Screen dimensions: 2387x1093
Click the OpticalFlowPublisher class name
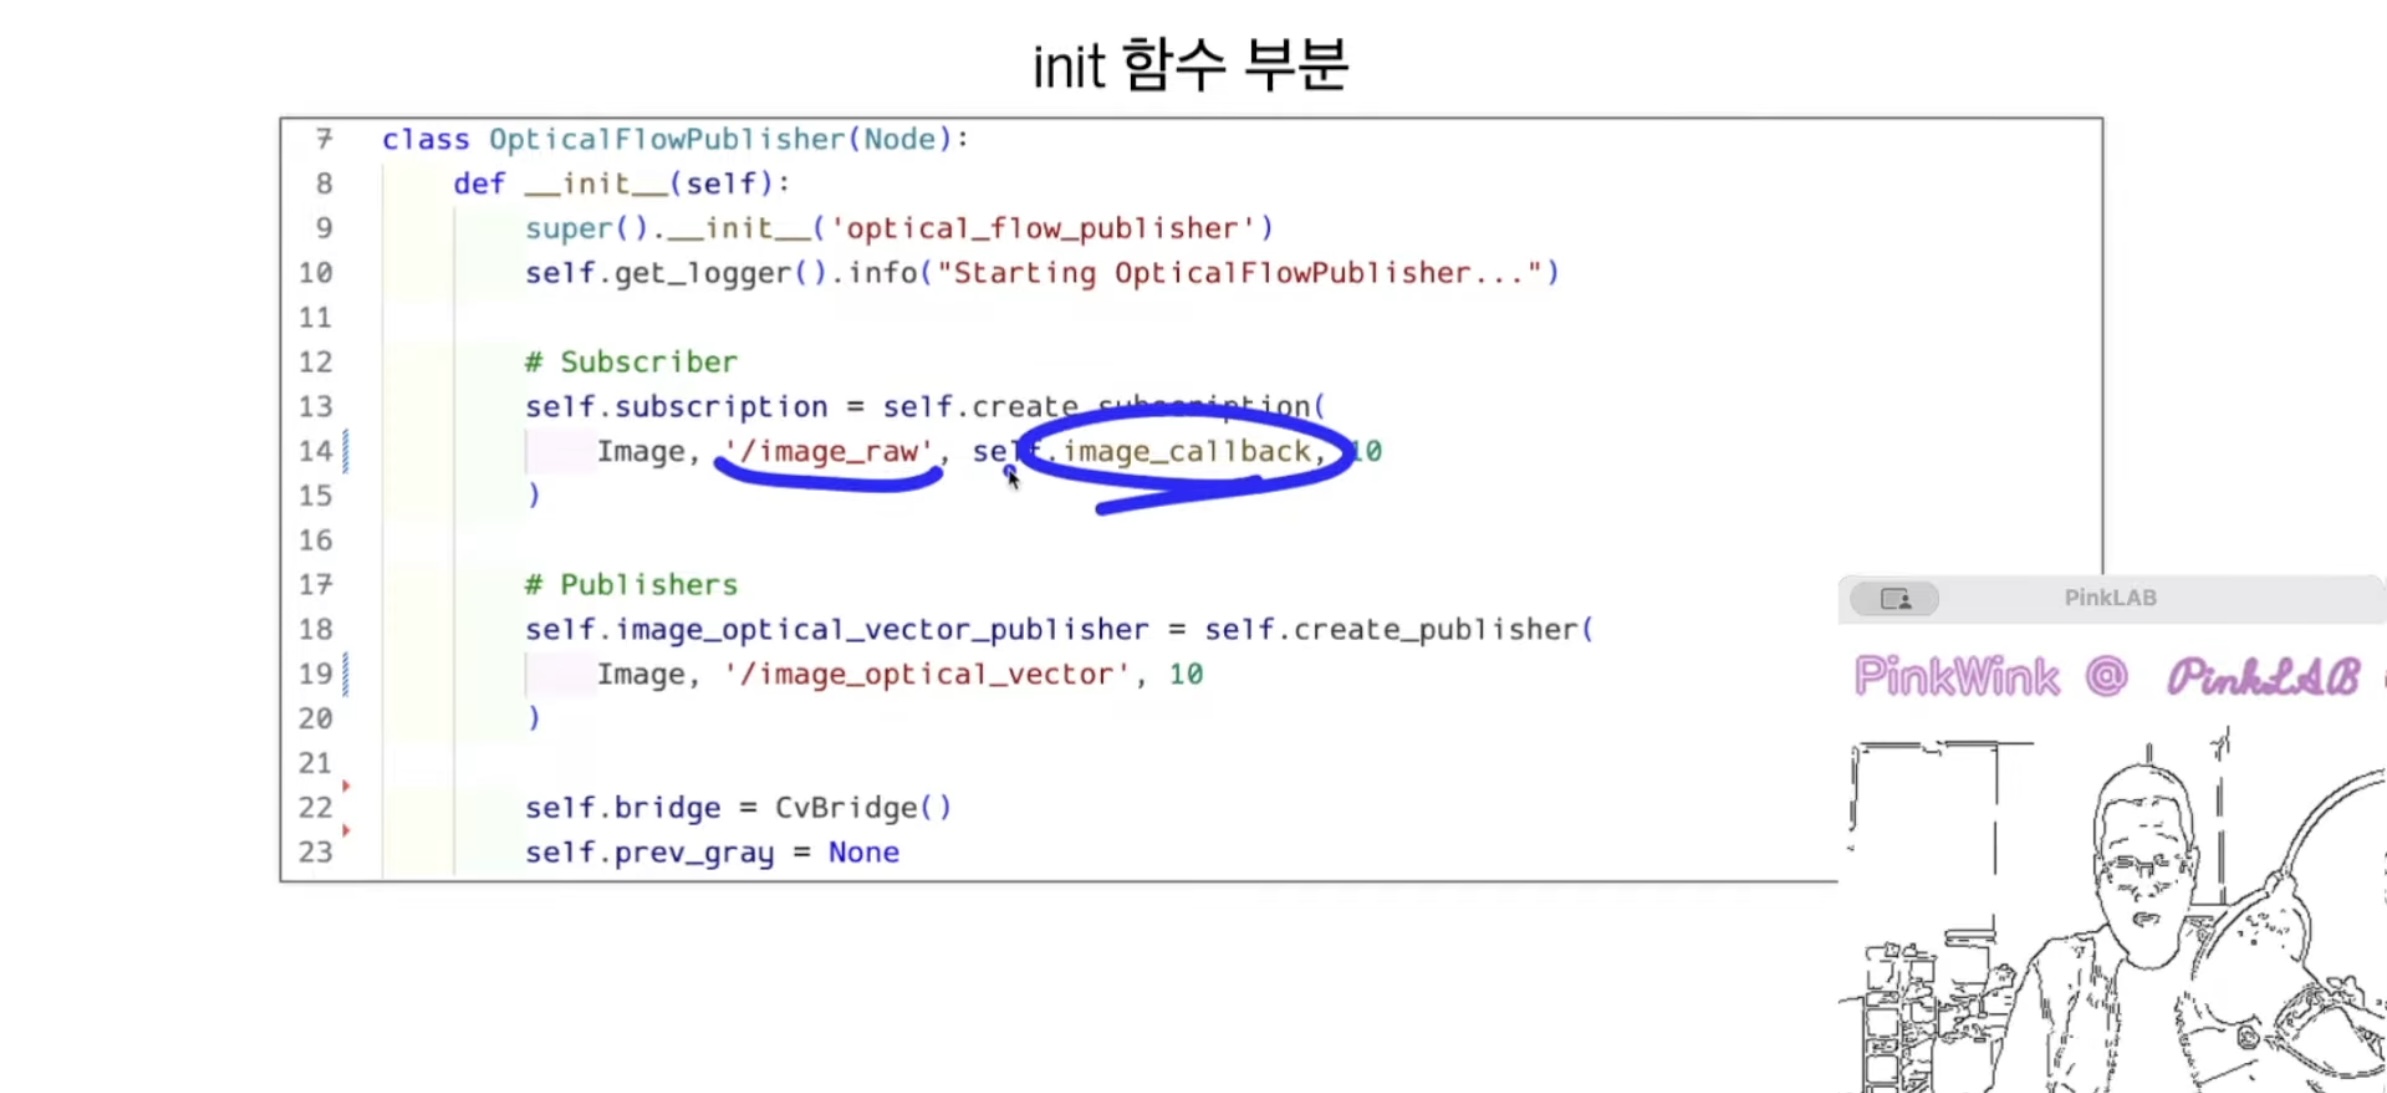[667, 139]
